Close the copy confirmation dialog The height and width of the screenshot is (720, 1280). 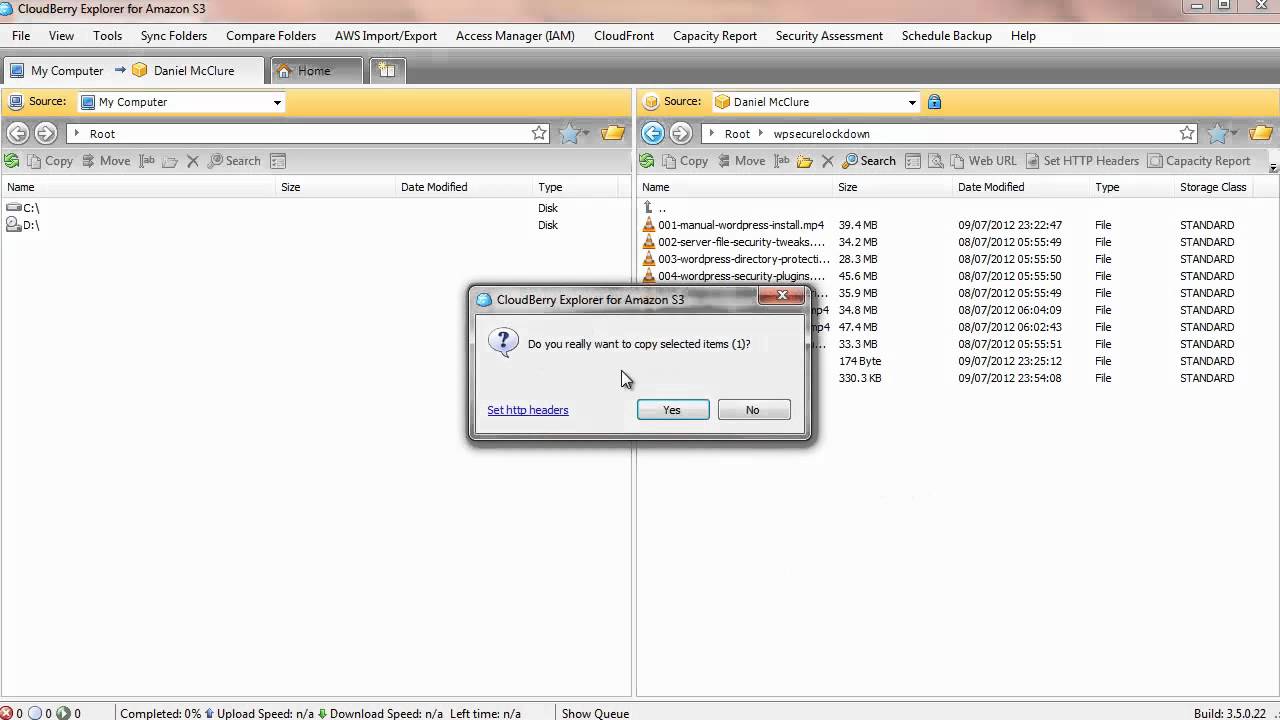click(781, 295)
